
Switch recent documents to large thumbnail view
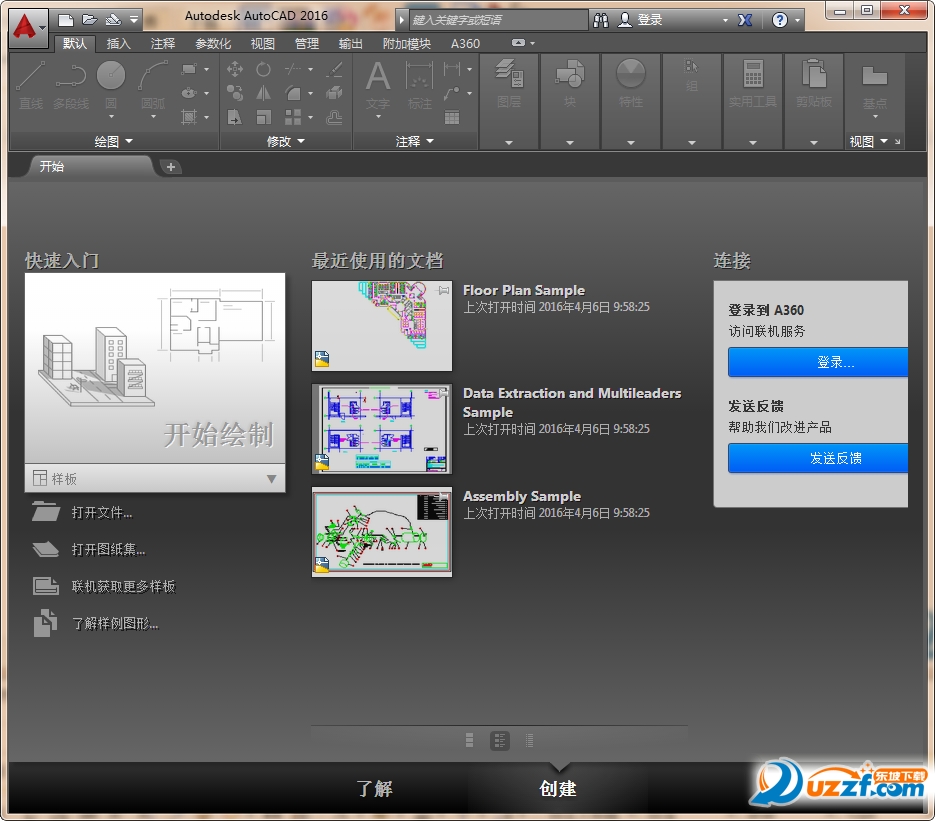click(x=470, y=740)
